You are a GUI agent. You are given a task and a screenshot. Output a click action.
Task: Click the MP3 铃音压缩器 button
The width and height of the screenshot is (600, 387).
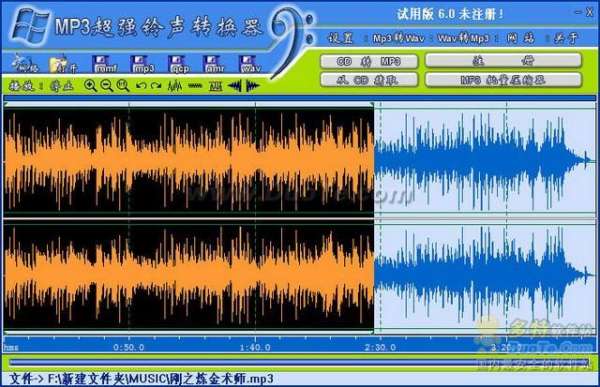504,80
